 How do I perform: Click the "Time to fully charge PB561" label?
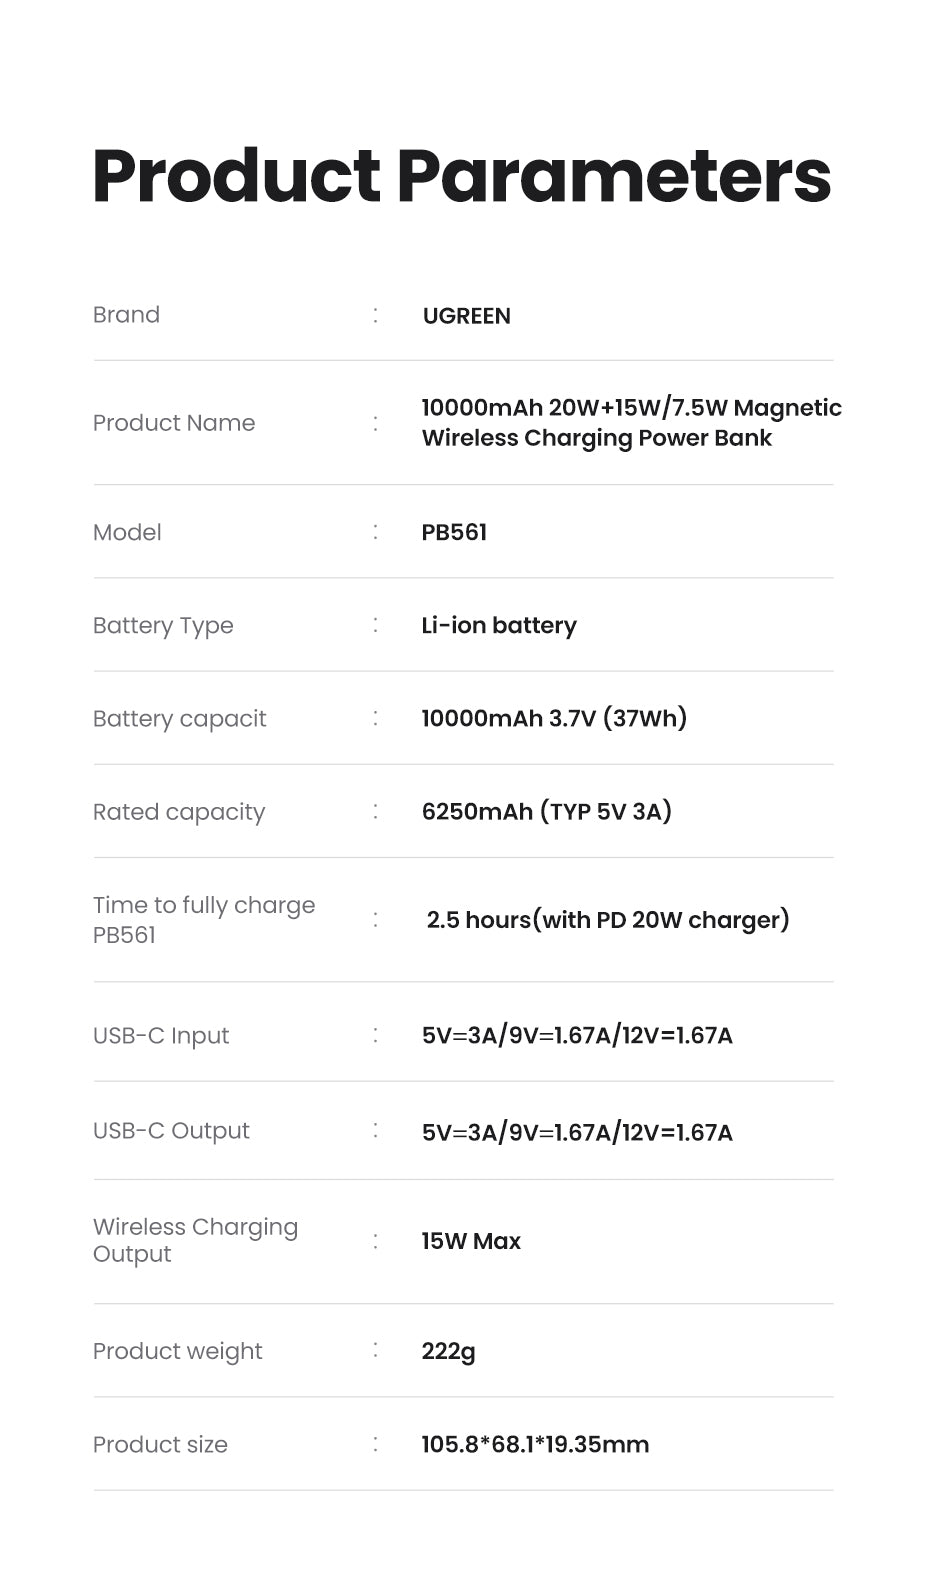pos(204,920)
